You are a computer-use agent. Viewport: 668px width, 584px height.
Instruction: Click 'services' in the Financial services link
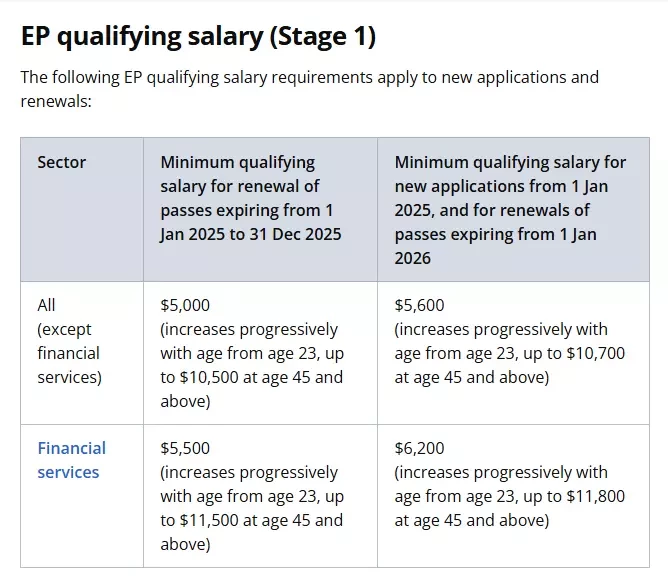point(68,472)
